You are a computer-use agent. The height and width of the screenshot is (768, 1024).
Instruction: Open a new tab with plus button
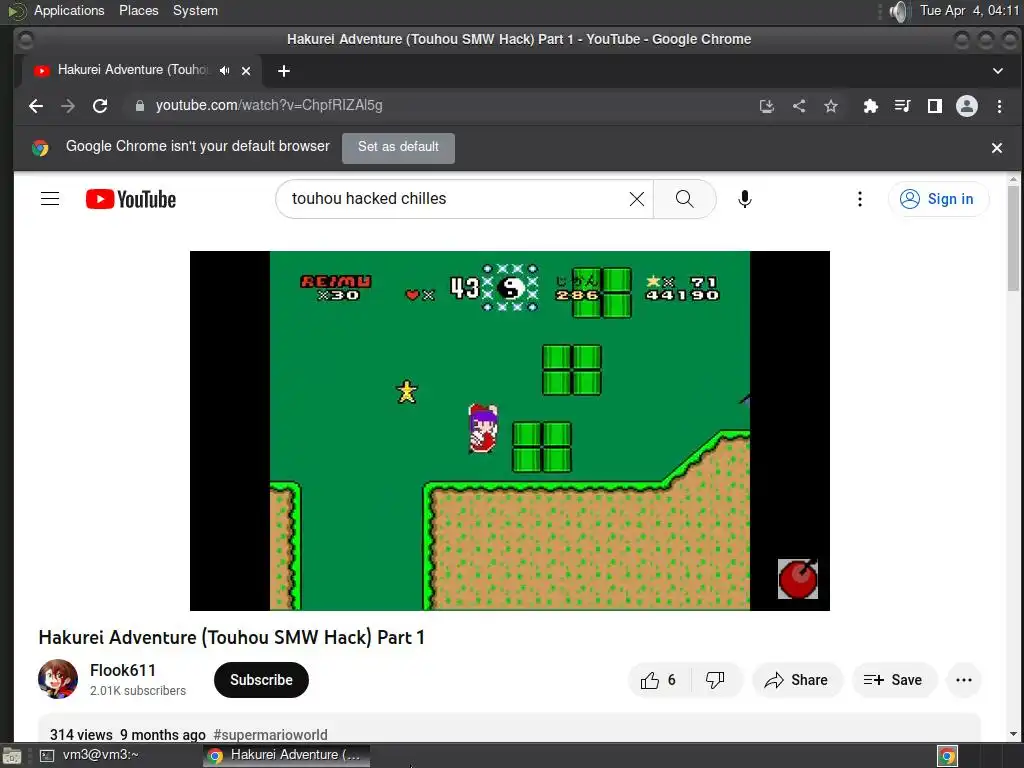(283, 71)
